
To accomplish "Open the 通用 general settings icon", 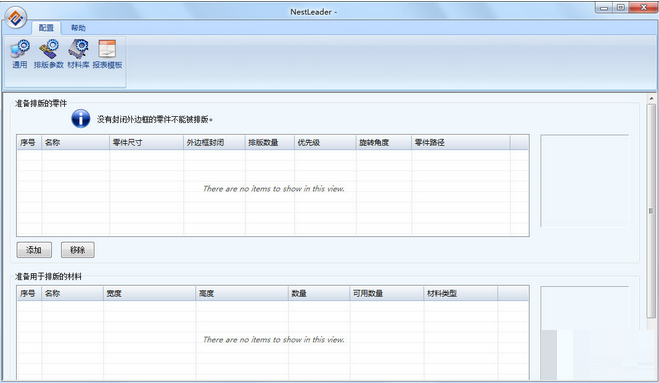I will click(x=19, y=54).
